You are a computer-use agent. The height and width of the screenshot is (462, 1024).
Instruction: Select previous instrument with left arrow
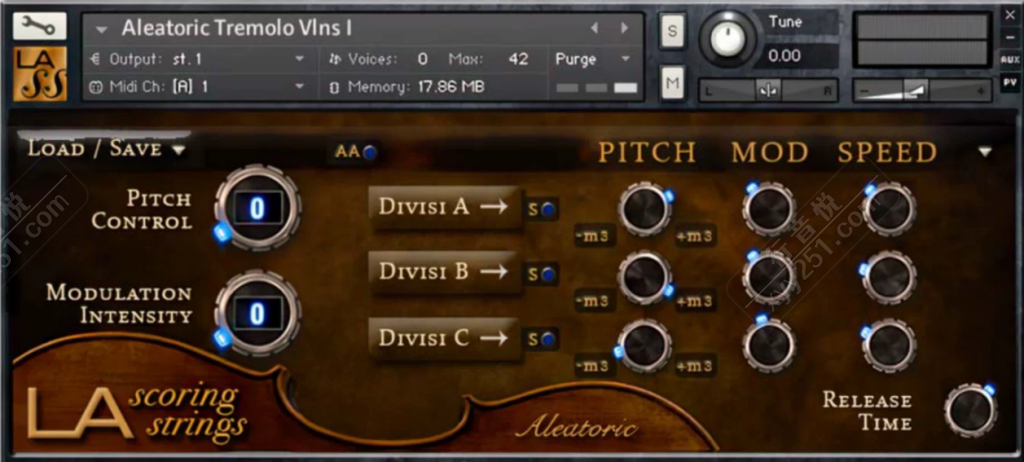(594, 28)
